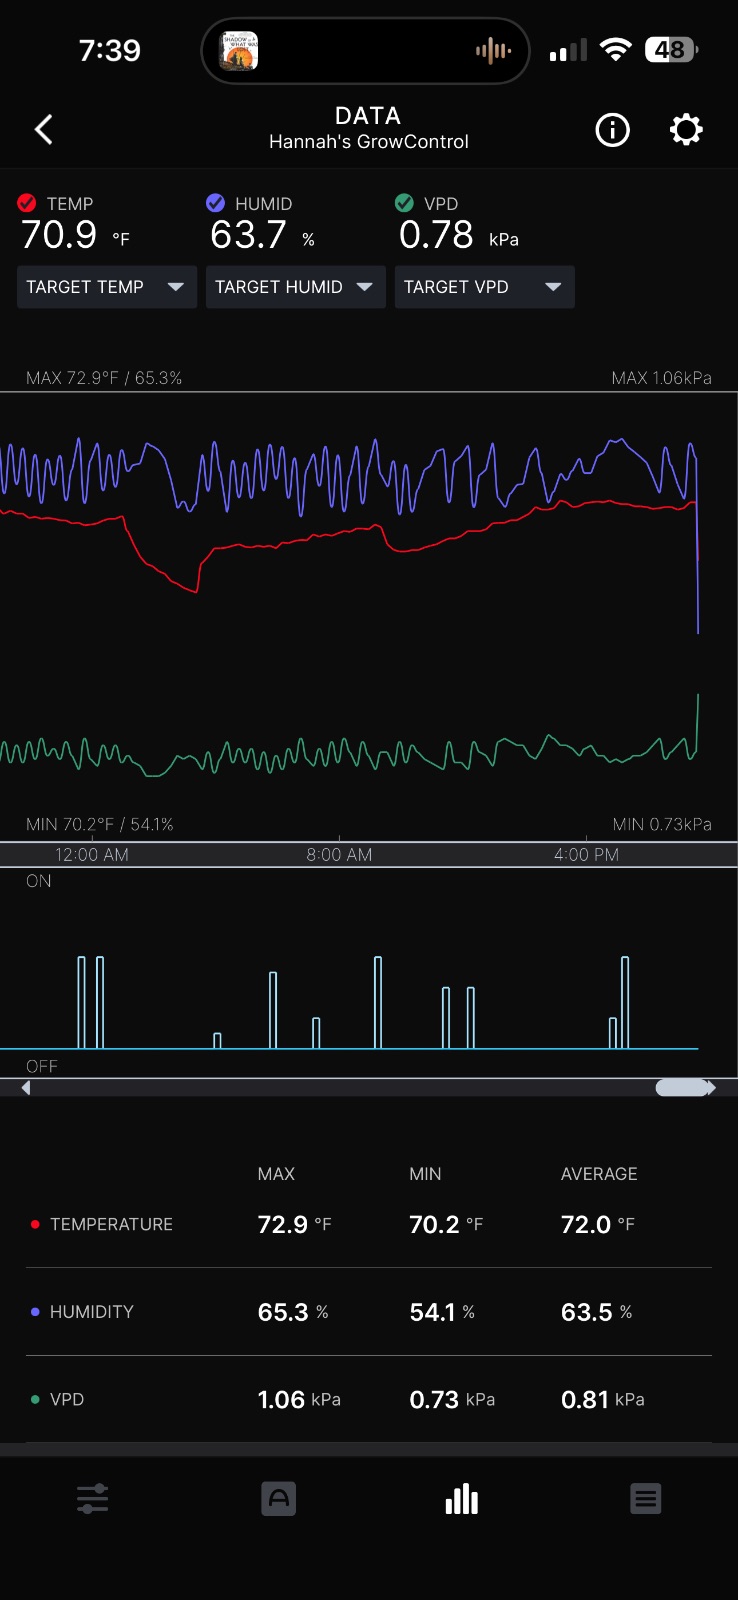Expand the TARGET VPD dropdown
738x1600 pixels.
point(485,287)
